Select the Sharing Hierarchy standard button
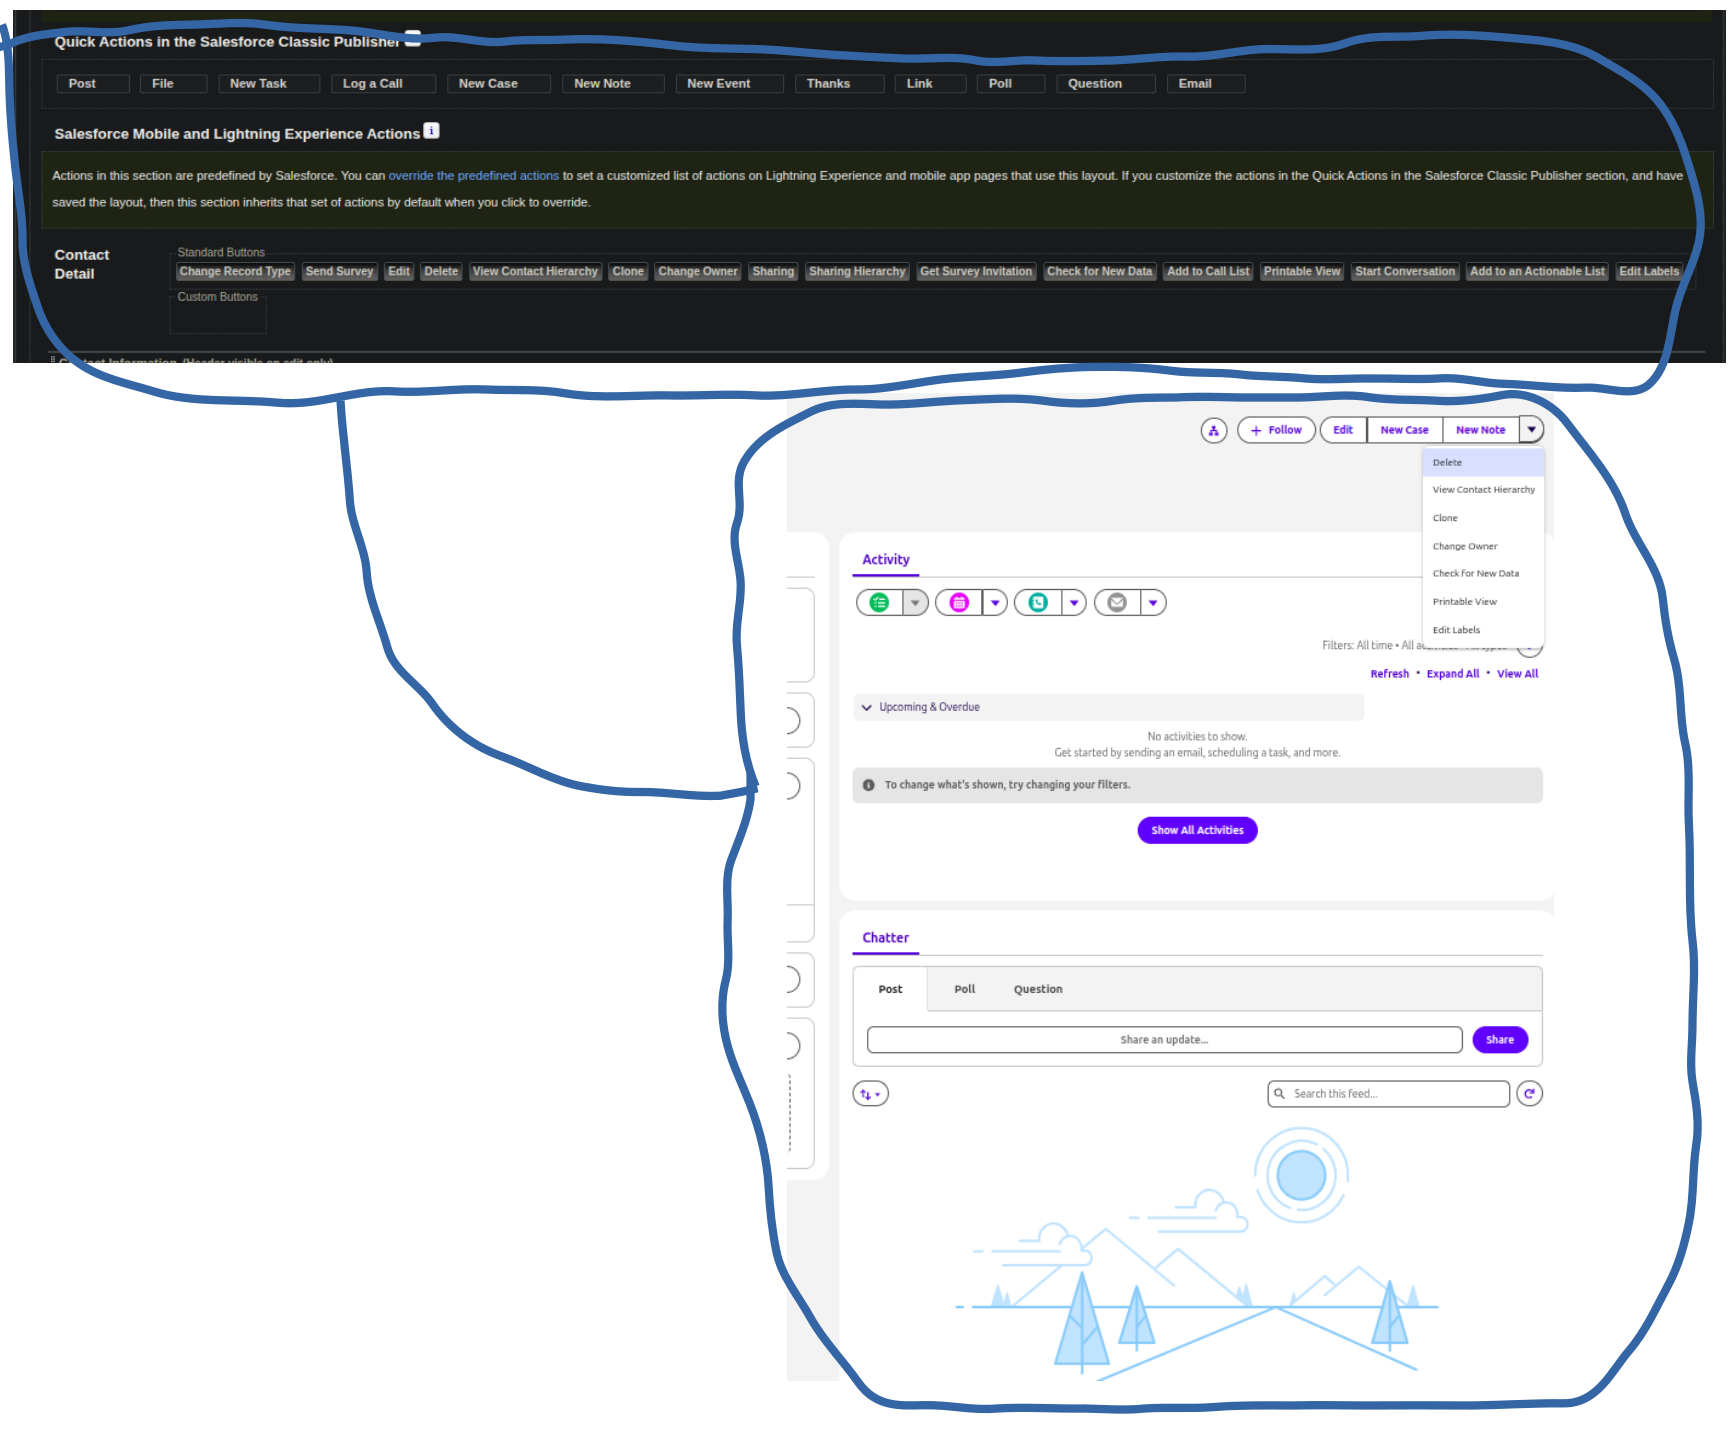Image resolution: width=1728 pixels, height=1440 pixels. (857, 272)
